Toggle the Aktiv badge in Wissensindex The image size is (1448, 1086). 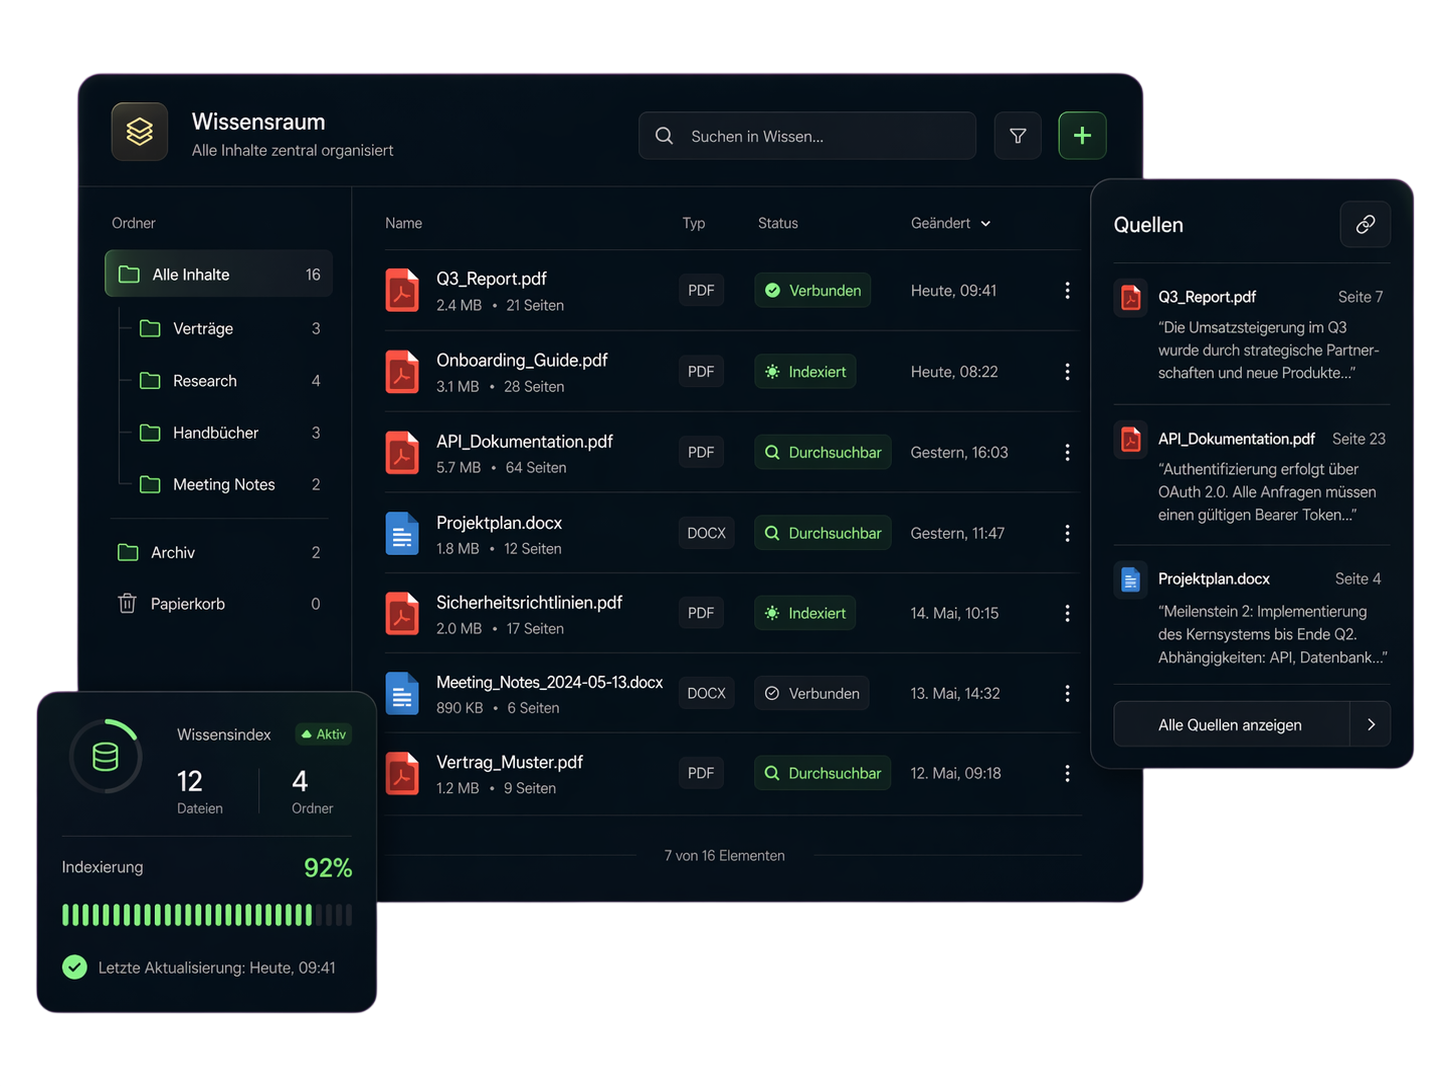[323, 734]
